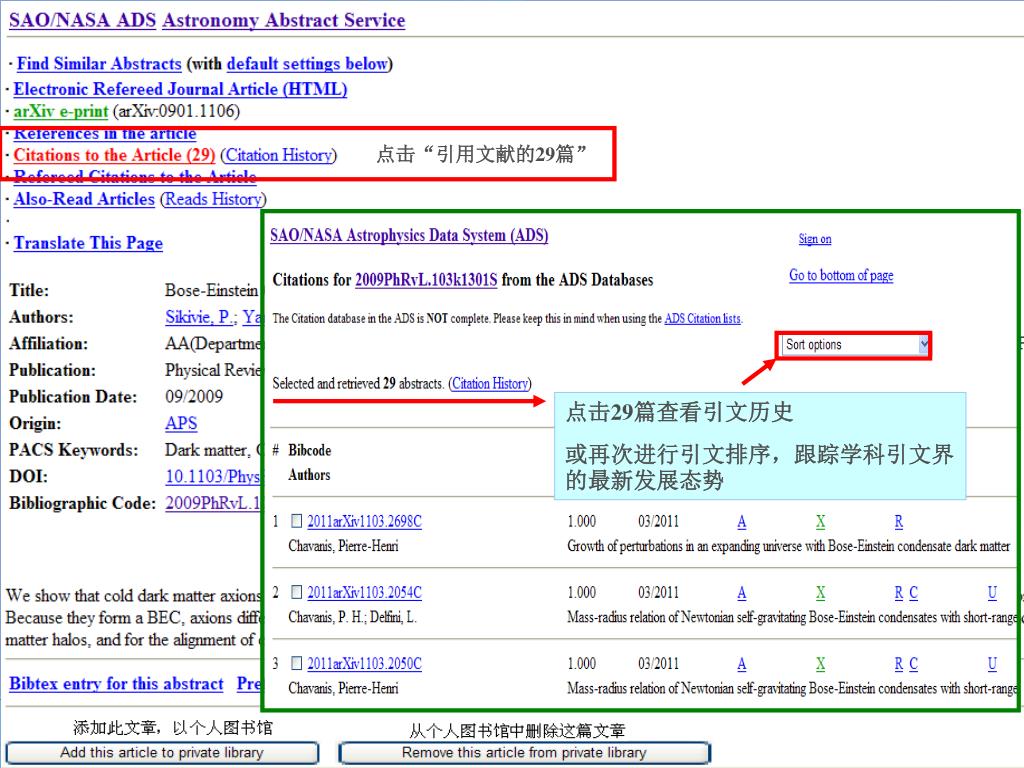
Task: Open bibcode 2011arXiv1103.2698C
Action: (364, 521)
